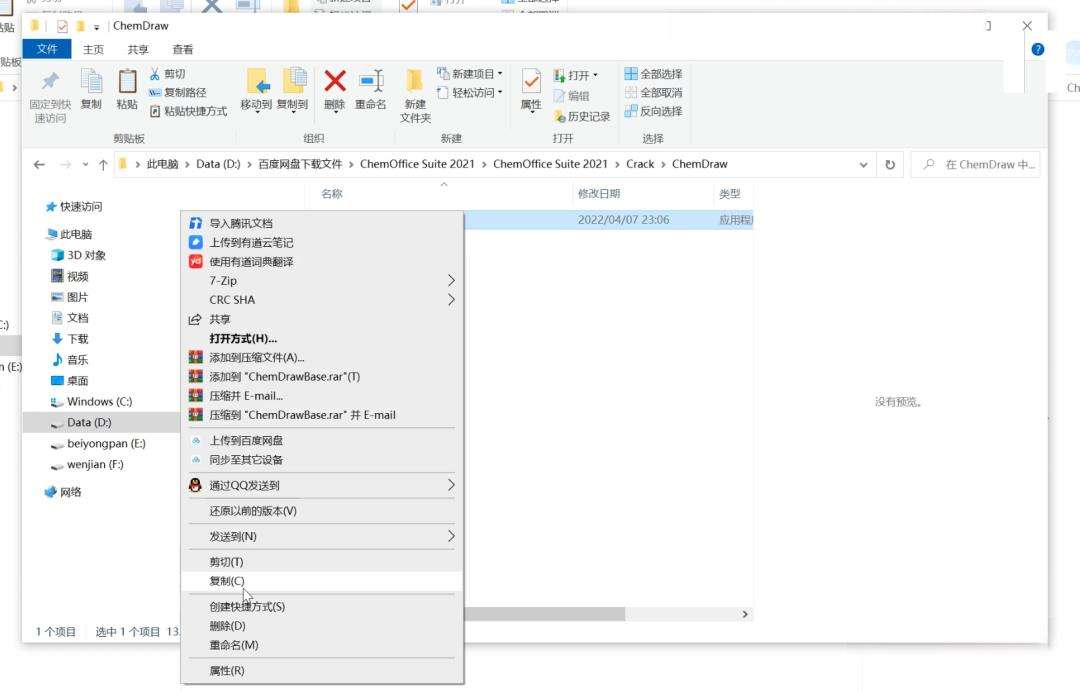Go up one folder level

point(103,165)
